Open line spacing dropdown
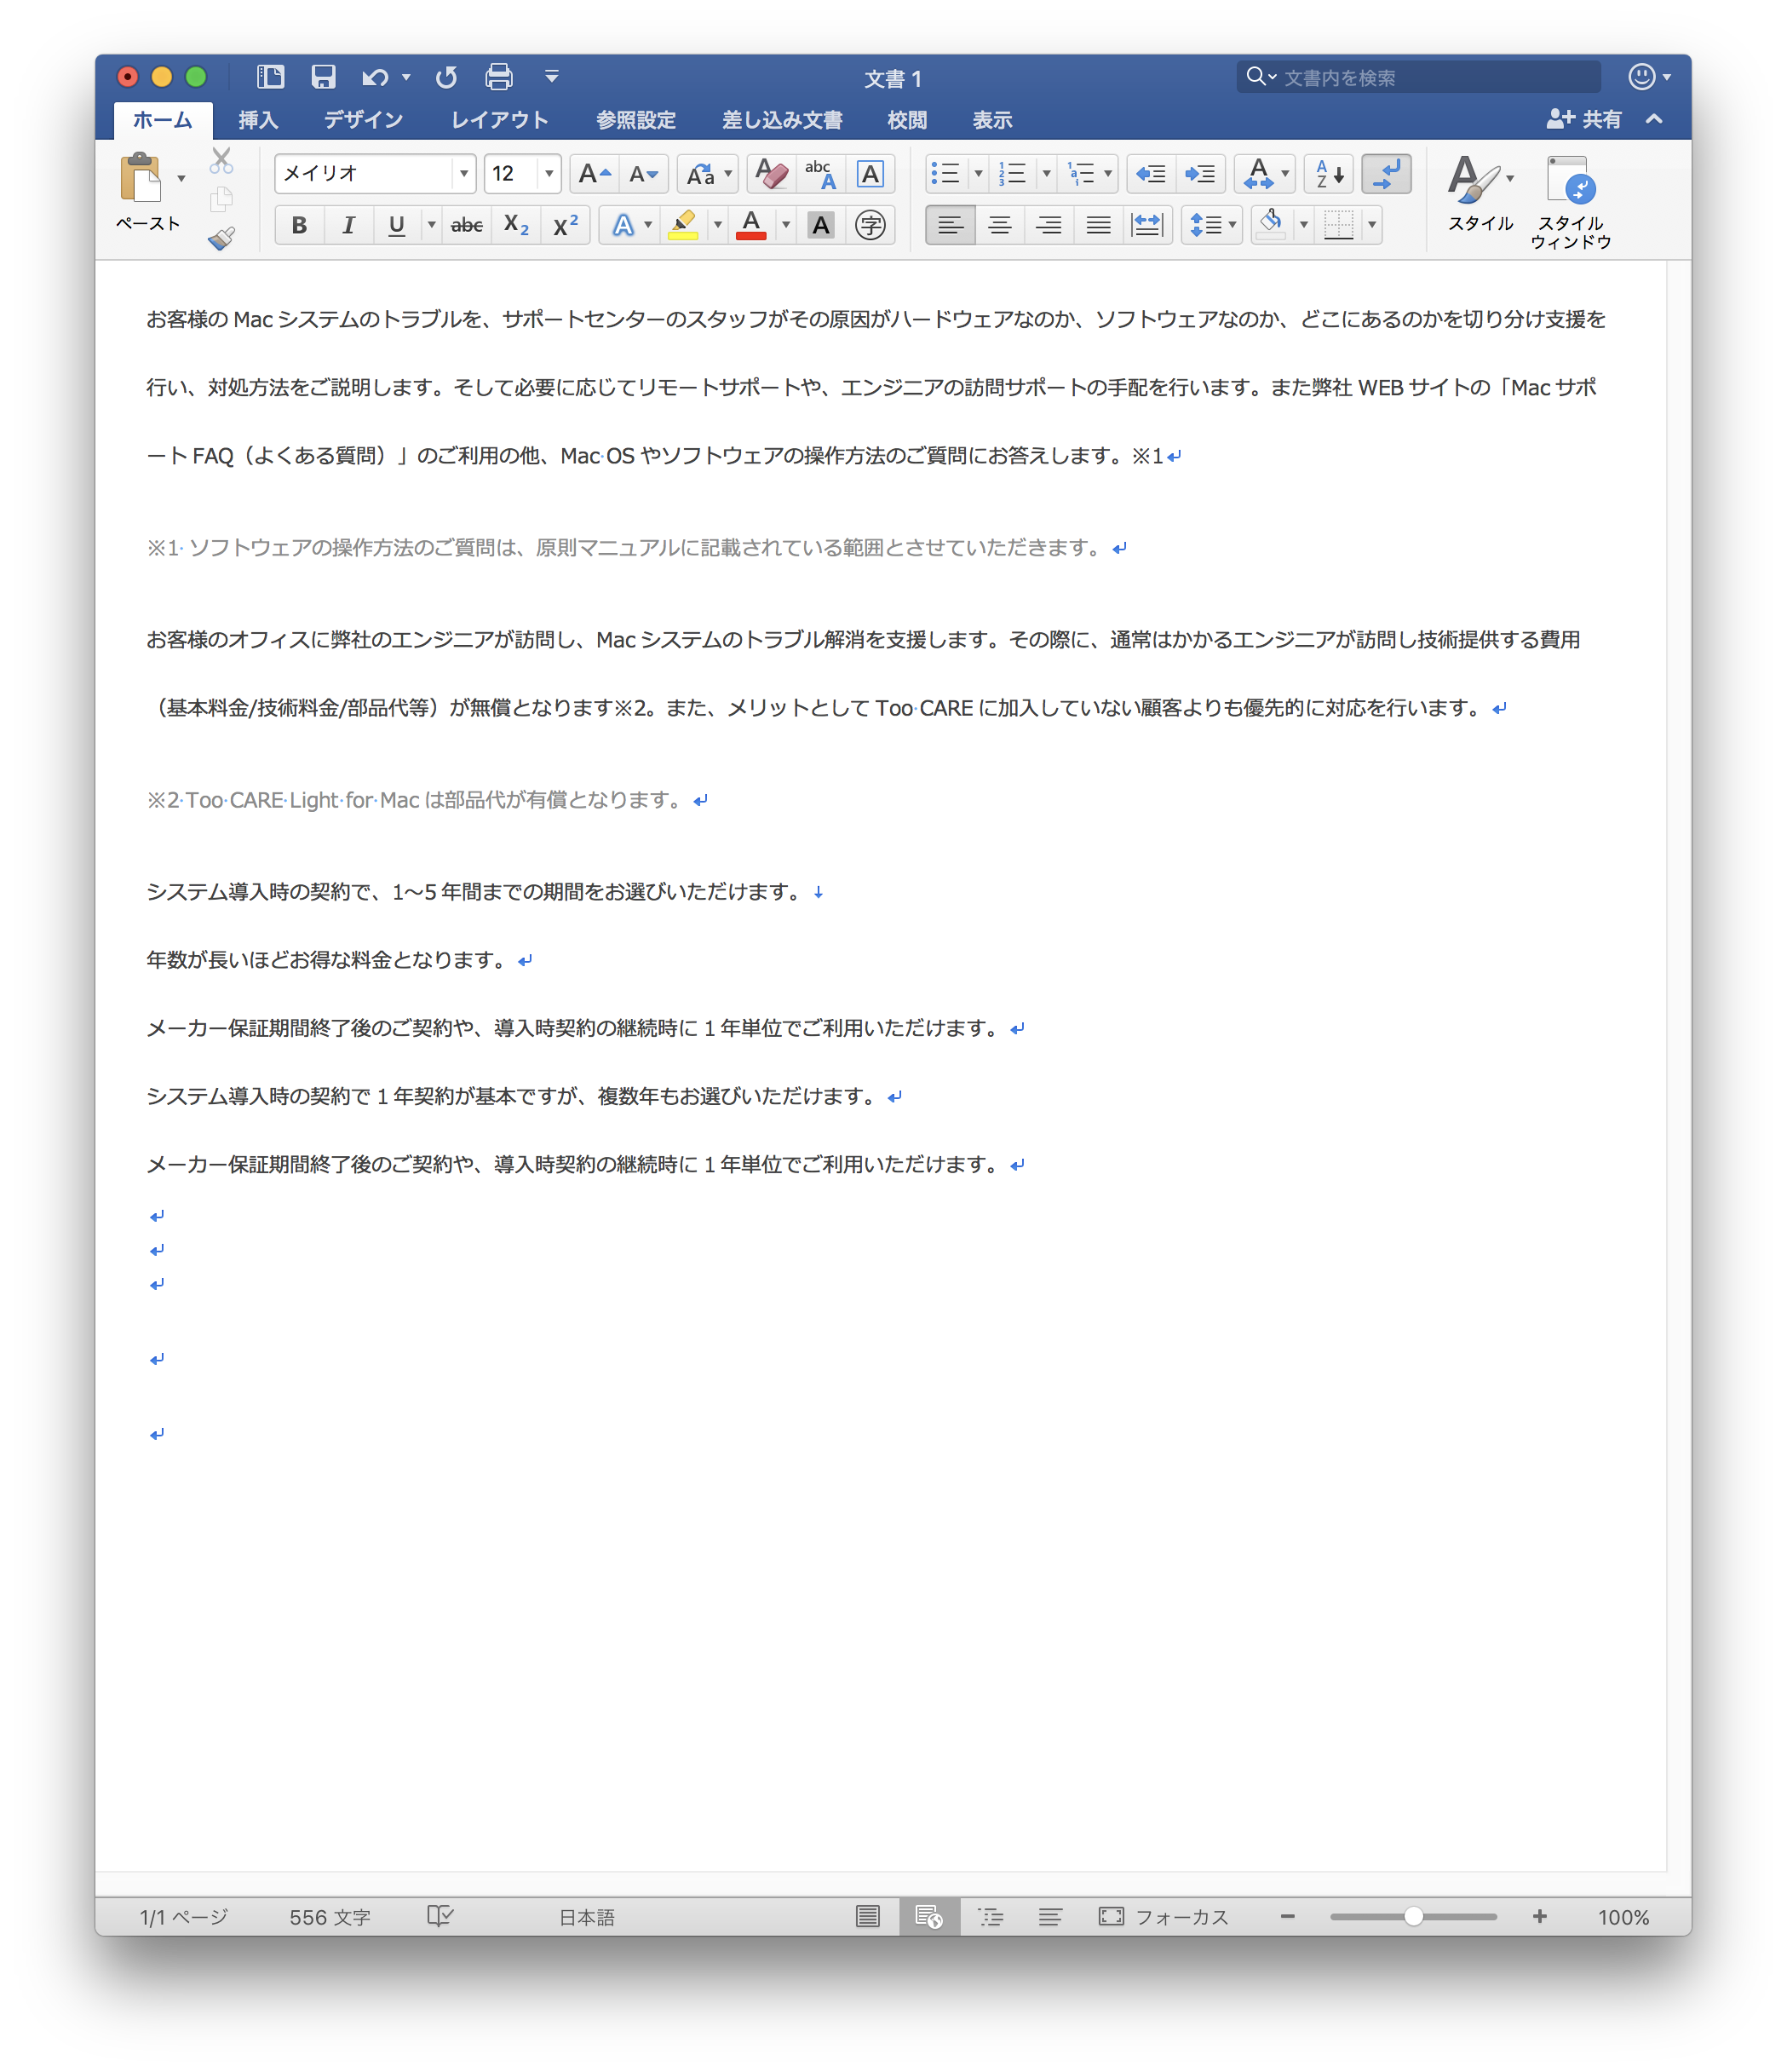 coord(1212,226)
